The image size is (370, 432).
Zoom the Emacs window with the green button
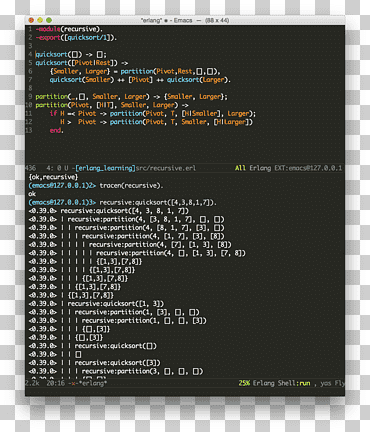49,20
